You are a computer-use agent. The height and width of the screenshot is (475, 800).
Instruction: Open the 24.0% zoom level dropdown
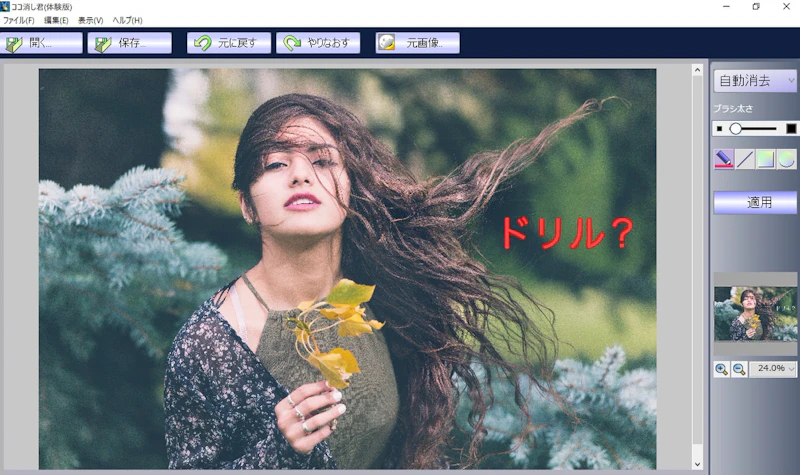pyautogui.click(x=772, y=368)
